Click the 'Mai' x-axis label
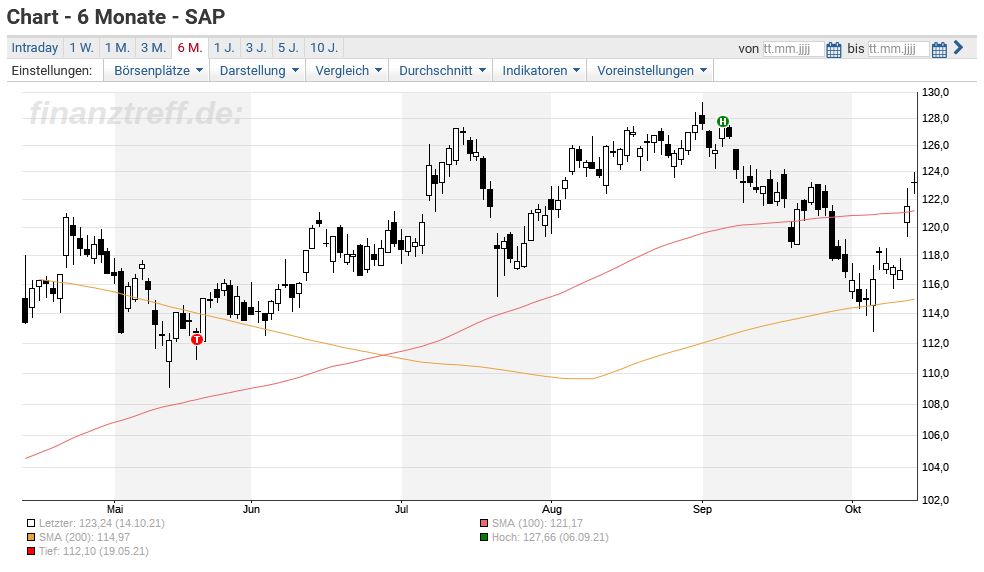Screen dimensions: 984x572 click(115, 509)
